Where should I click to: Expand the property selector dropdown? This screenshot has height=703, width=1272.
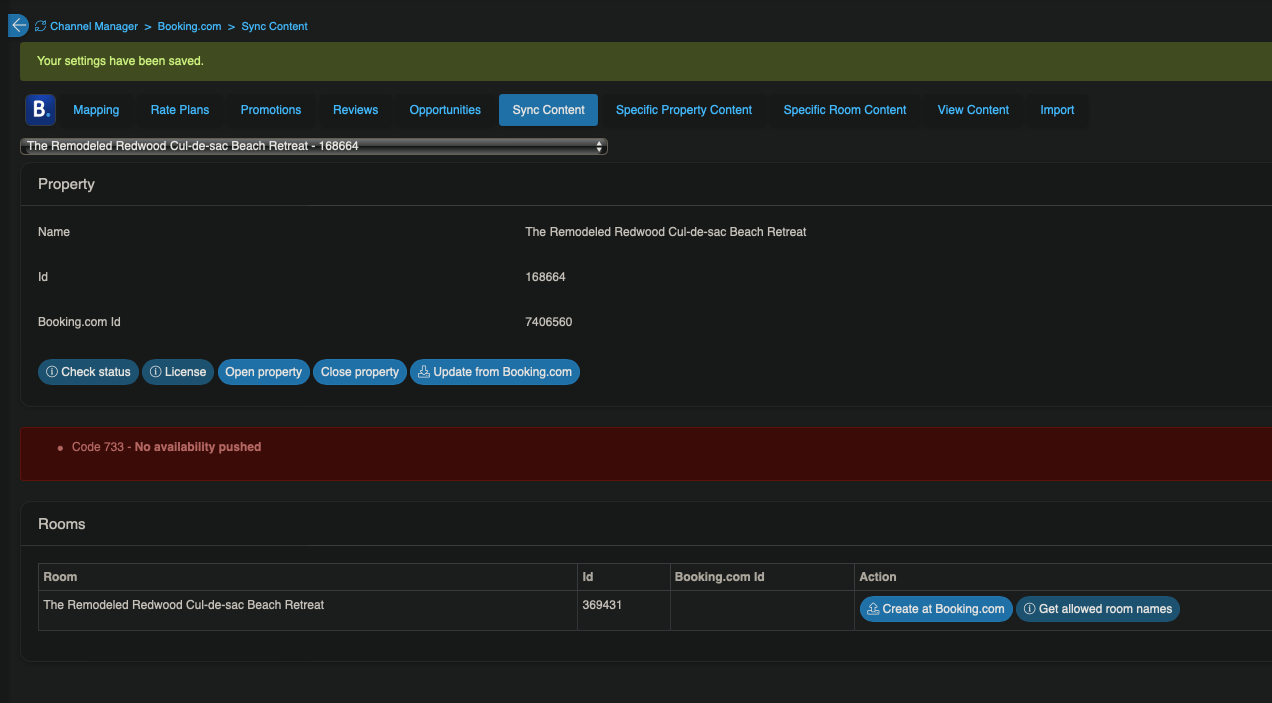pyautogui.click(x=314, y=146)
